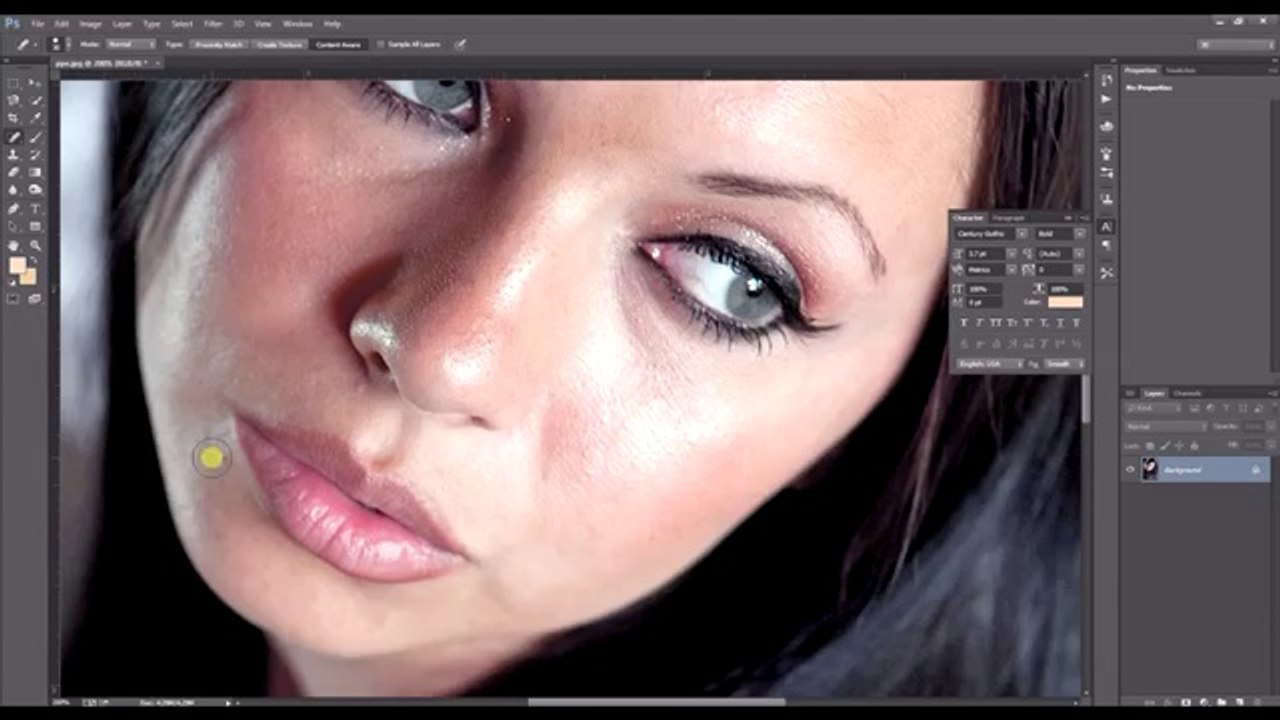This screenshot has height=720, width=1280.
Task: Select the Move tool
Action: pos(36,83)
